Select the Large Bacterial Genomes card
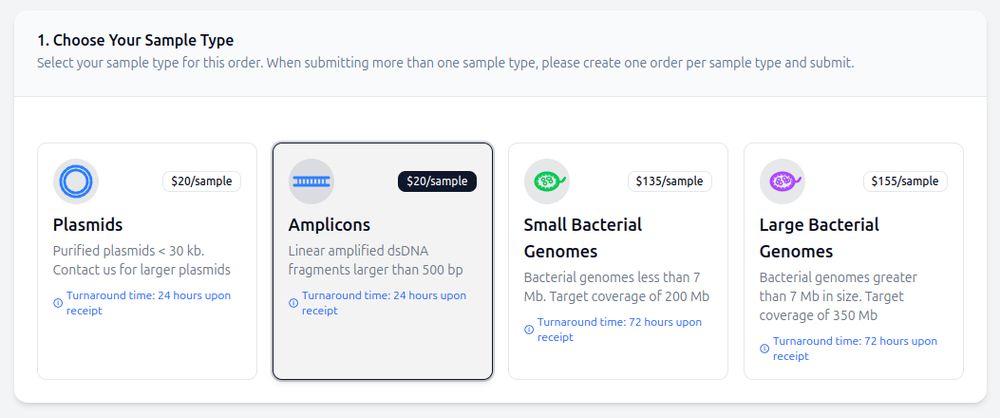 tap(854, 261)
